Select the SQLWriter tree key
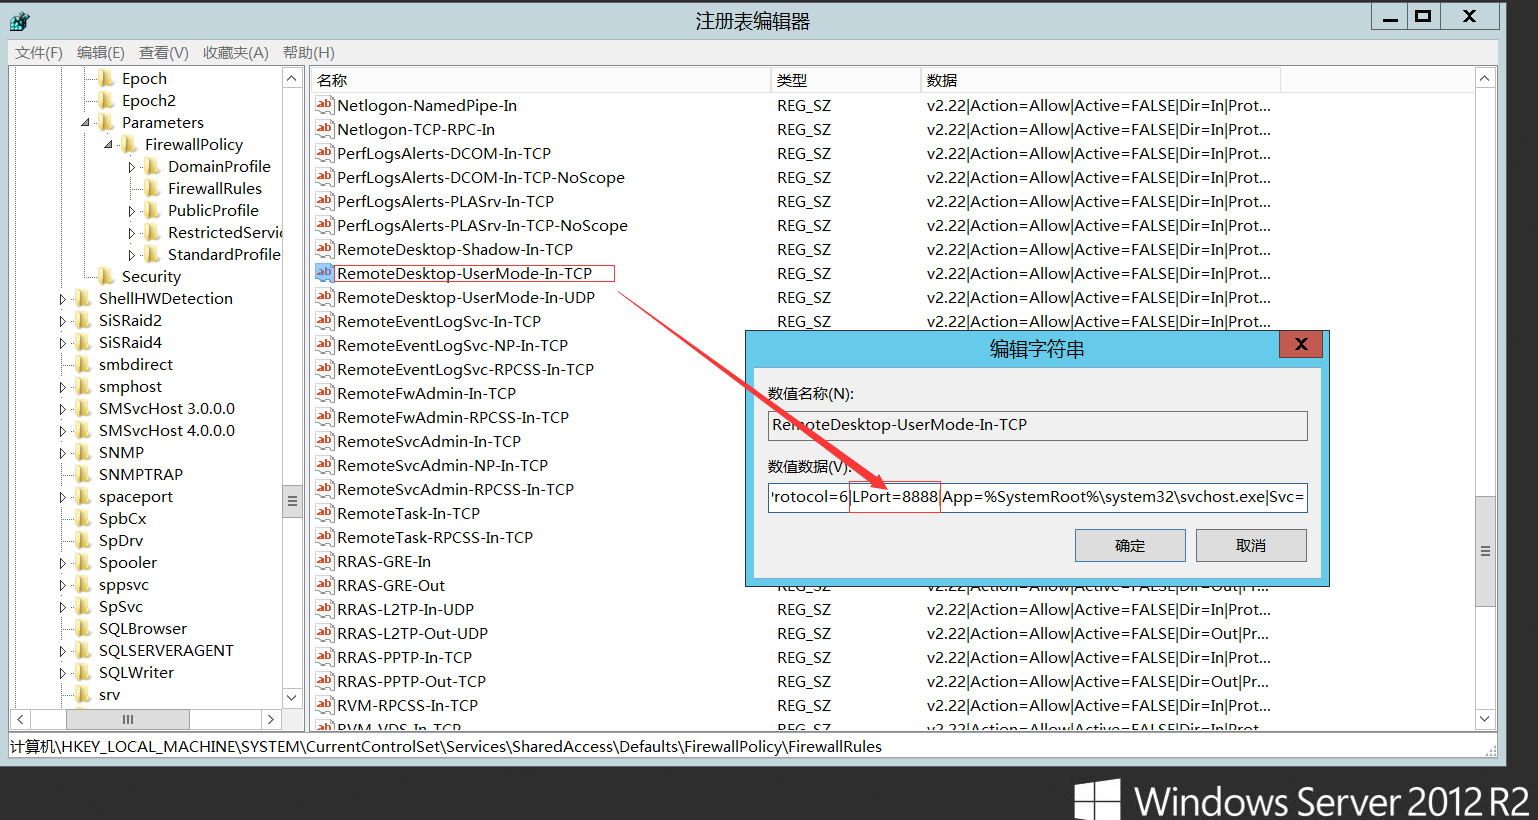Screen dimensions: 1538x820 [136, 672]
